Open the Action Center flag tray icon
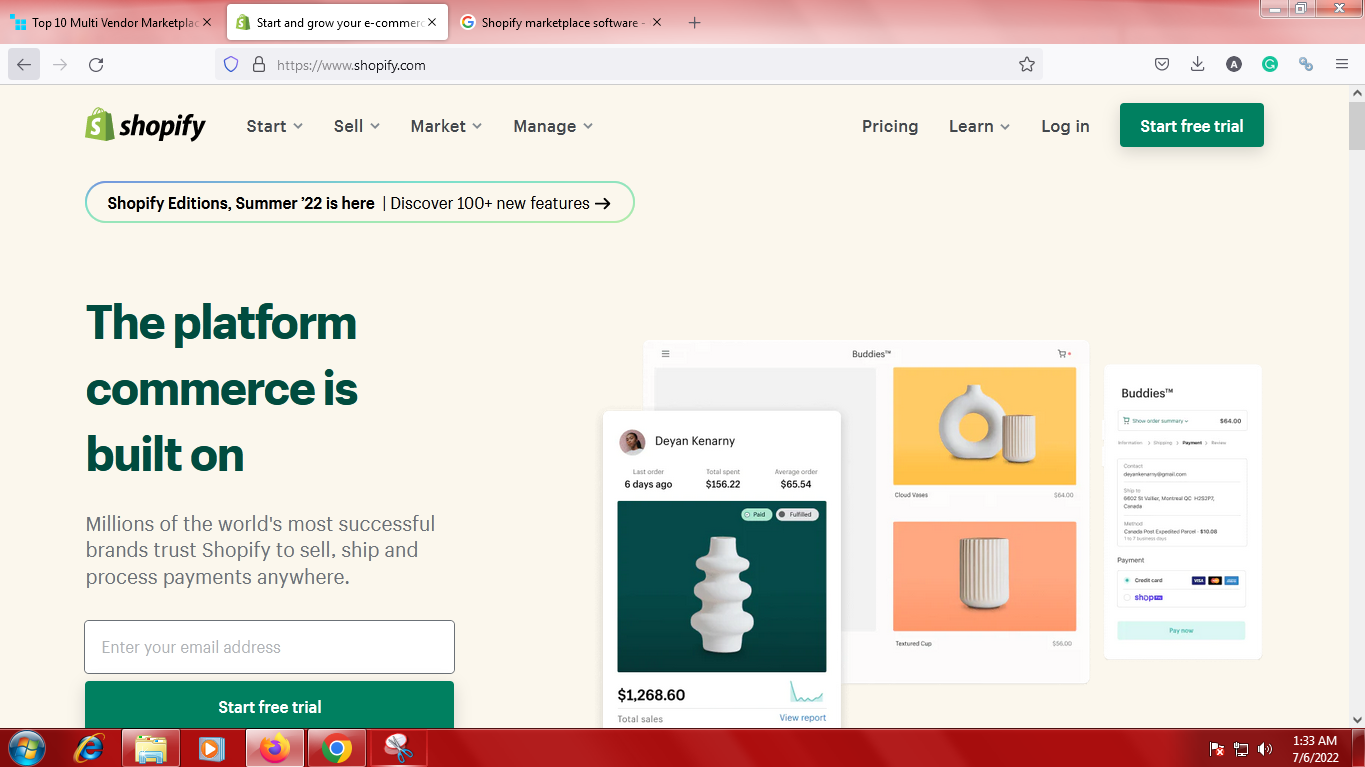This screenshot has height=767, width=1365. click(x=1217, y=748)
